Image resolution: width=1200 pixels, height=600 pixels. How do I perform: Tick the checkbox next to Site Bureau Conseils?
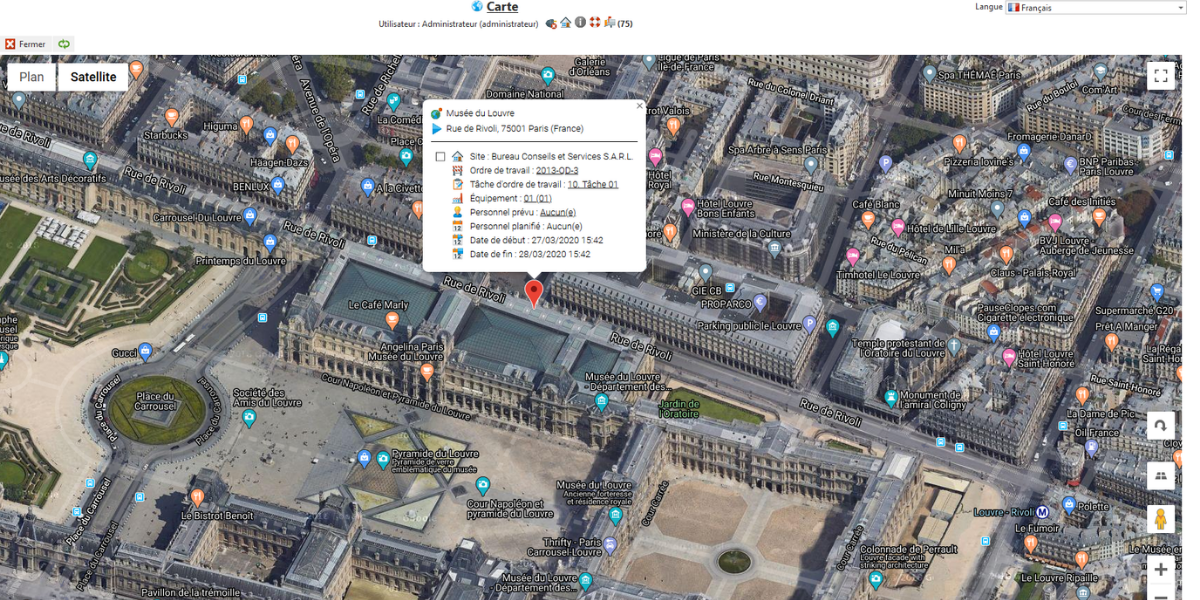440,157
